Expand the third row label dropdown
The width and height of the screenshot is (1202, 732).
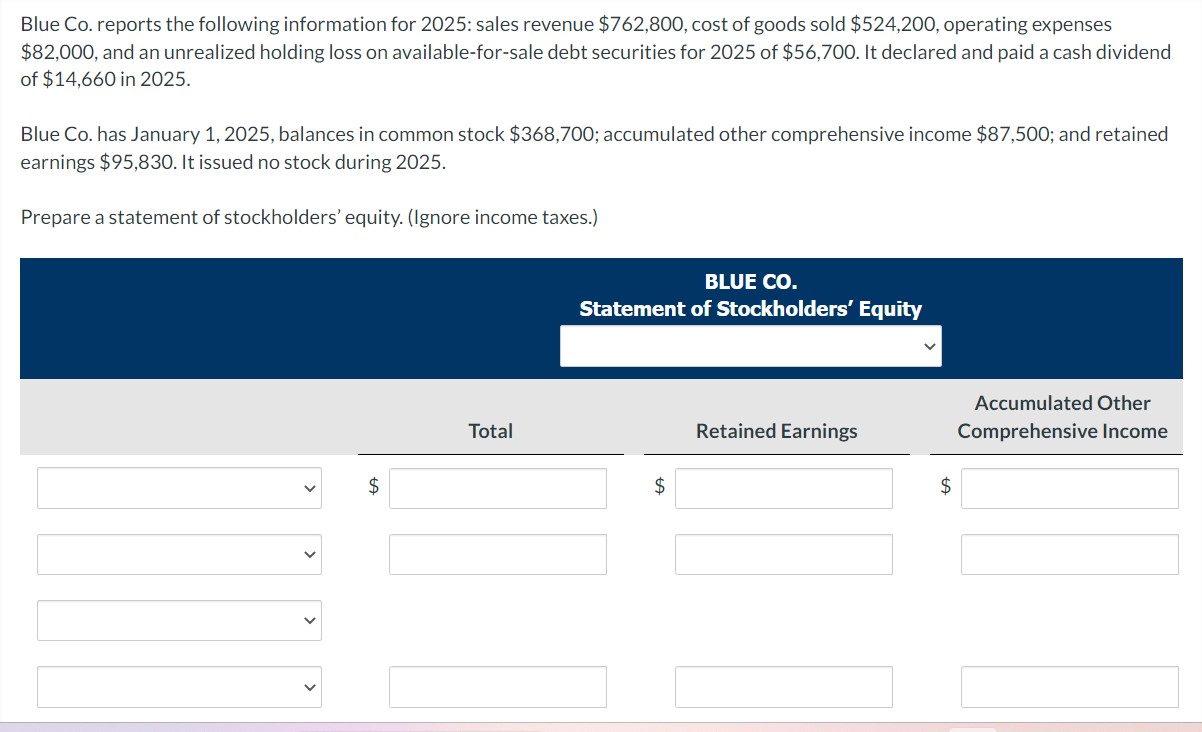[179, 620]
